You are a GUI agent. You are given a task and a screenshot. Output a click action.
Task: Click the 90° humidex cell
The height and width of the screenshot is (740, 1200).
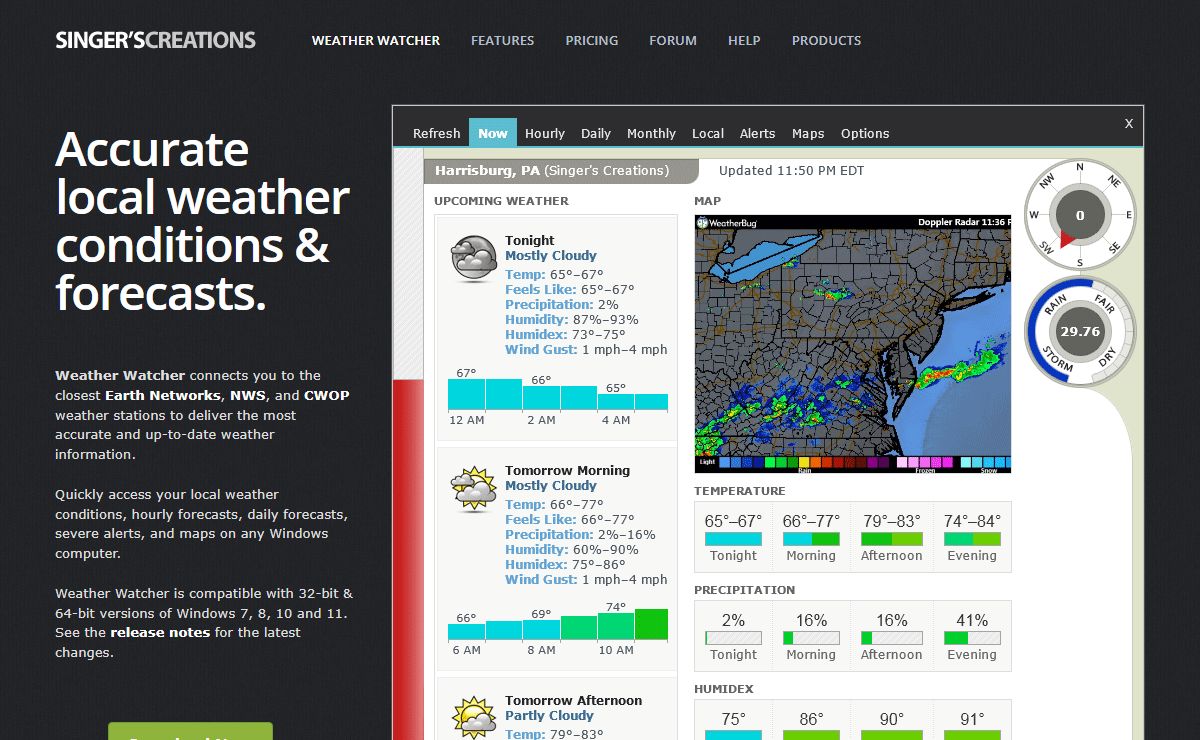pos(892,720)
